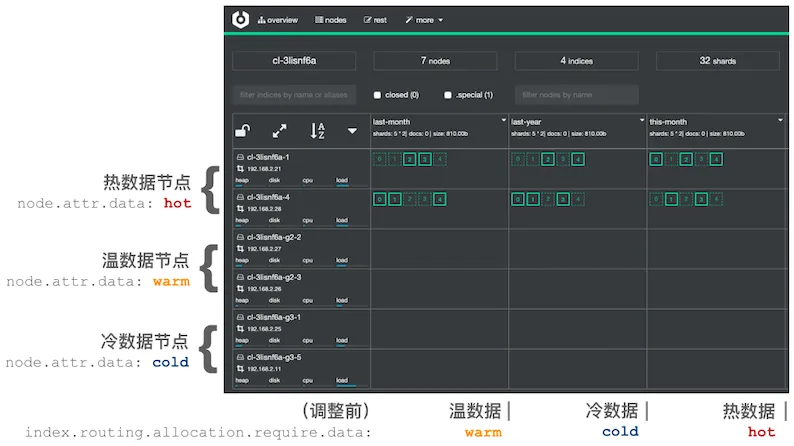This screenshot has height=446, width=794.
Task: Open the caret menu beside sort icon
Action: coord(352,131)
